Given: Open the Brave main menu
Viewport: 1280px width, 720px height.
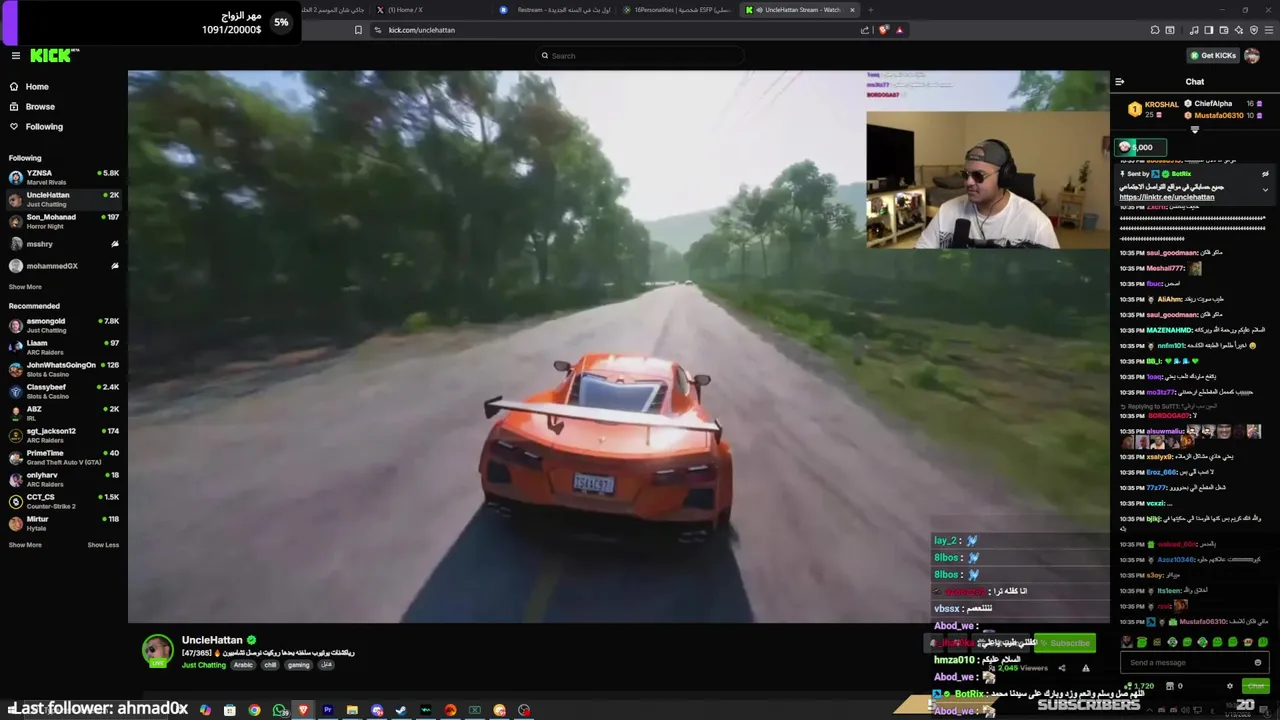Looking at the screenshot, I should tap(1269, 30).
